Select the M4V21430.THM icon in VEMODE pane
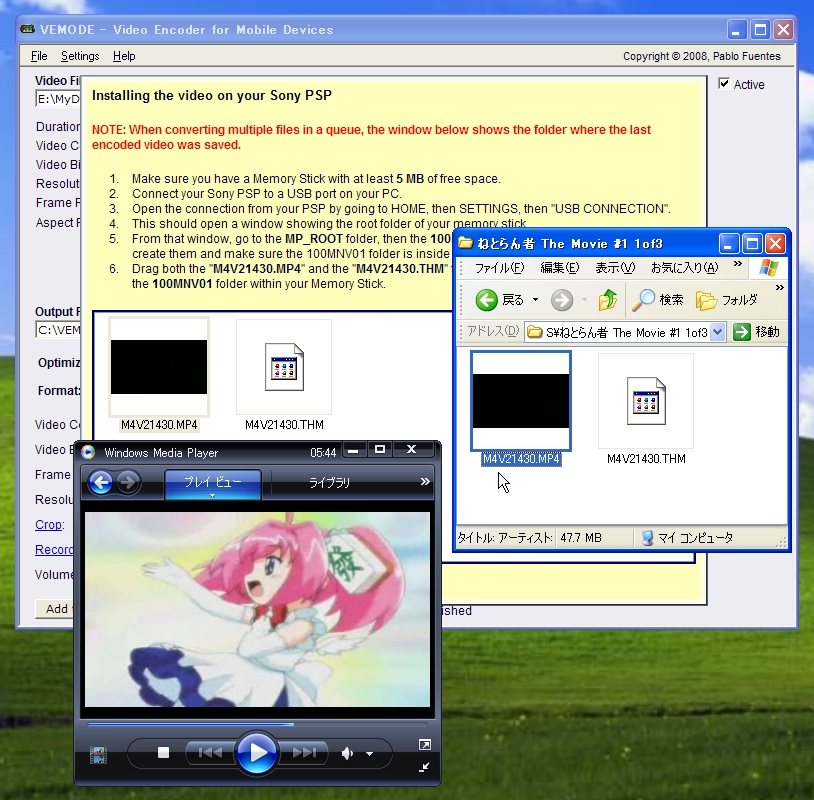This screenshot has height=800, width=814. tap(284, 367)
